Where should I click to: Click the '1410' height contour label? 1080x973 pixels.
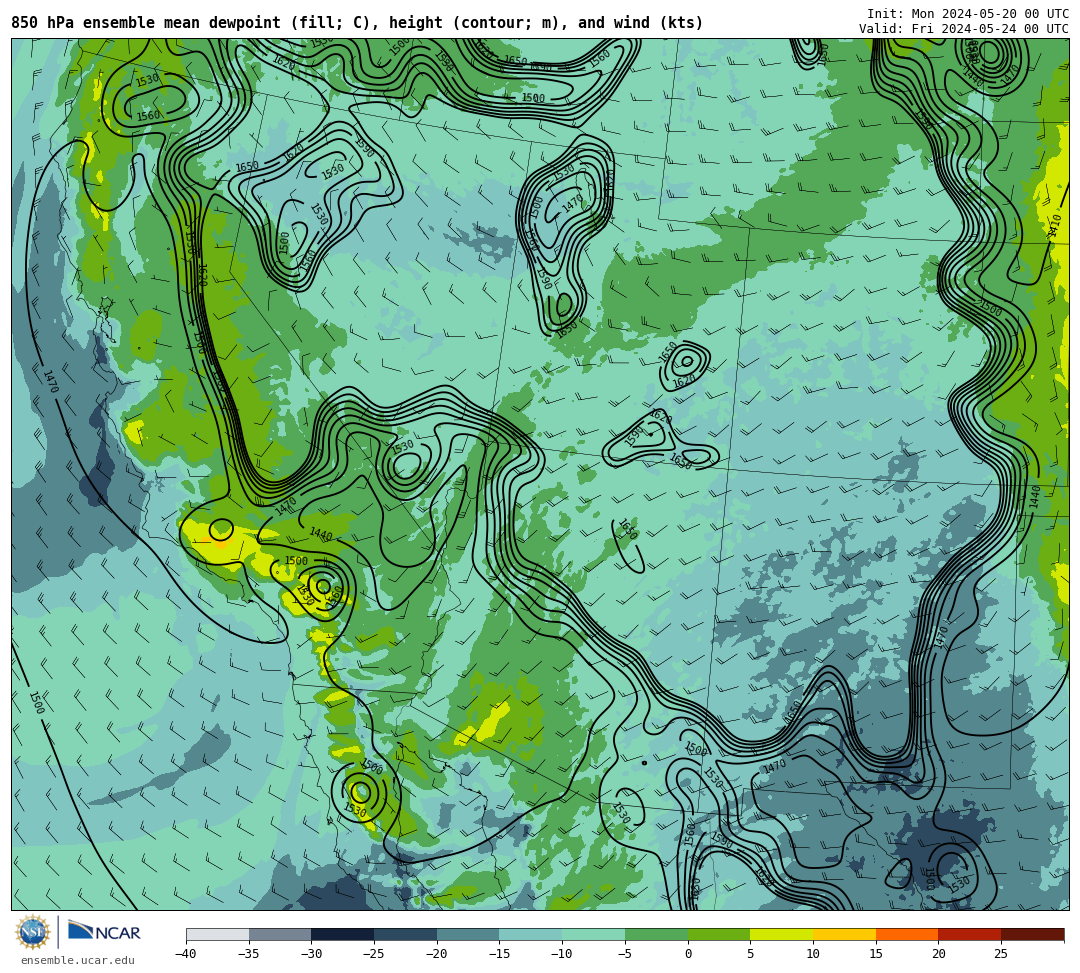coord(1055,227)
